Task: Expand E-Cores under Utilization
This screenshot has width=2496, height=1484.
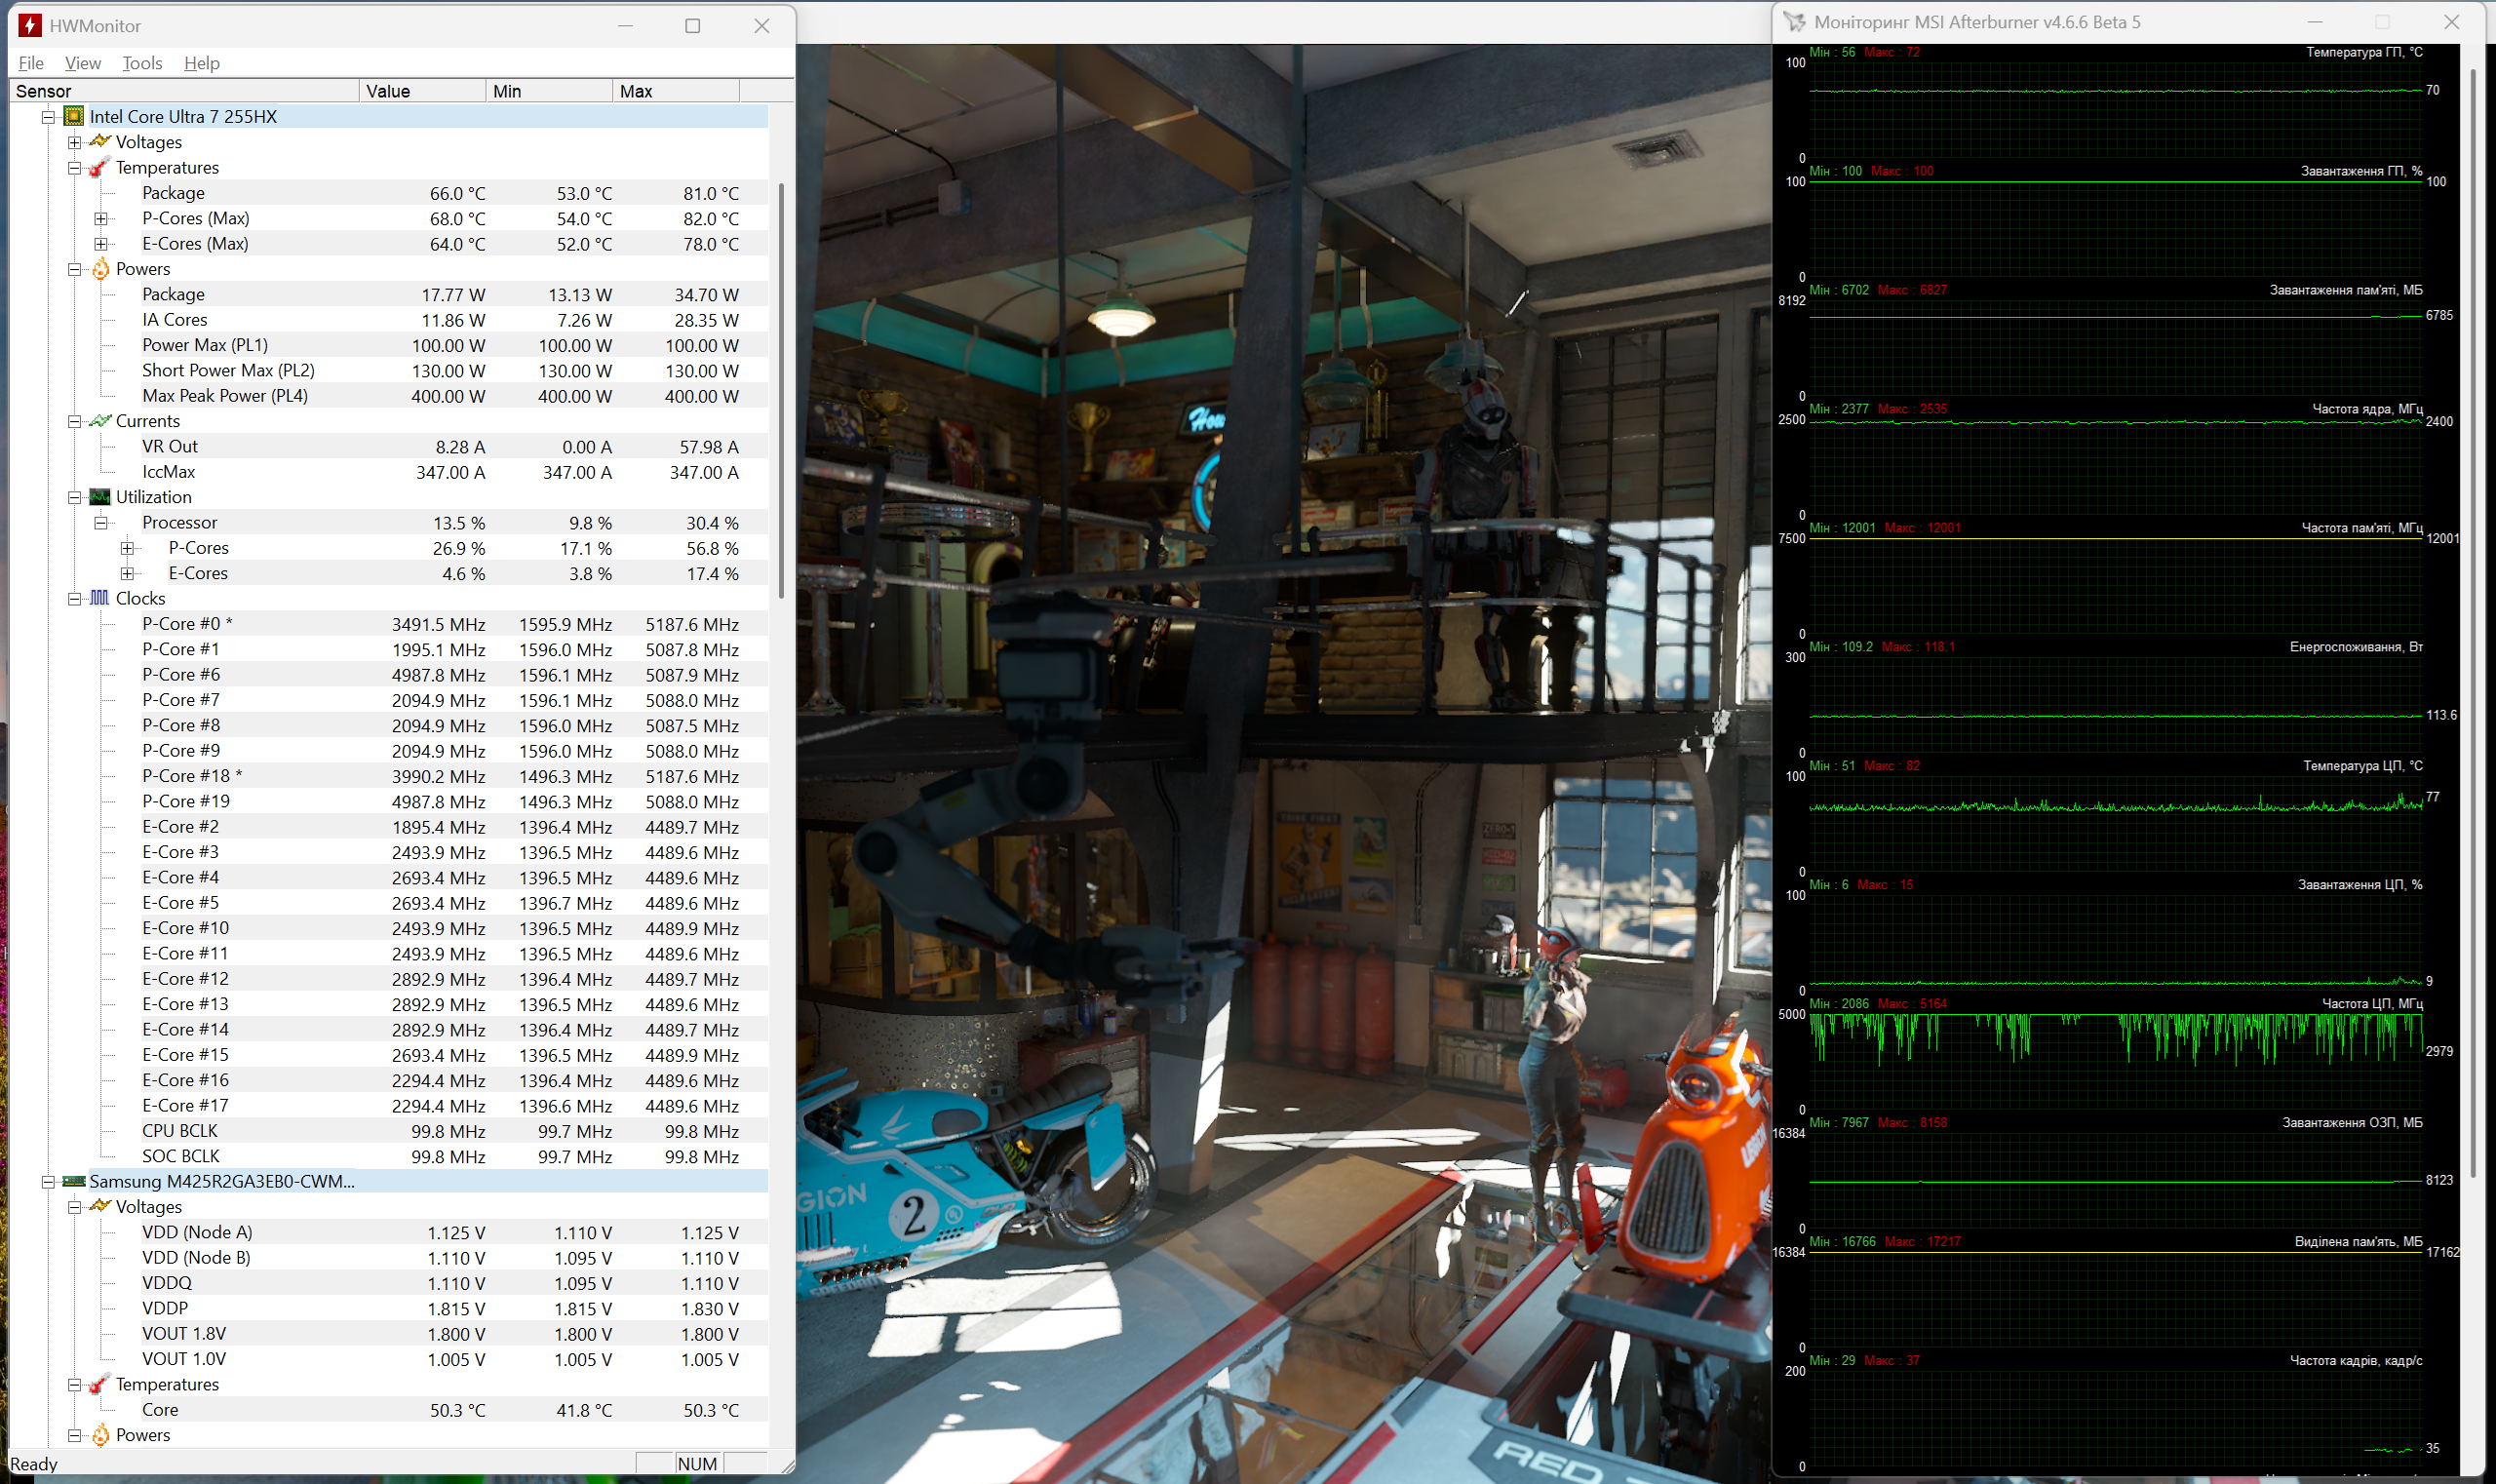Action: [x=127, y=574]
